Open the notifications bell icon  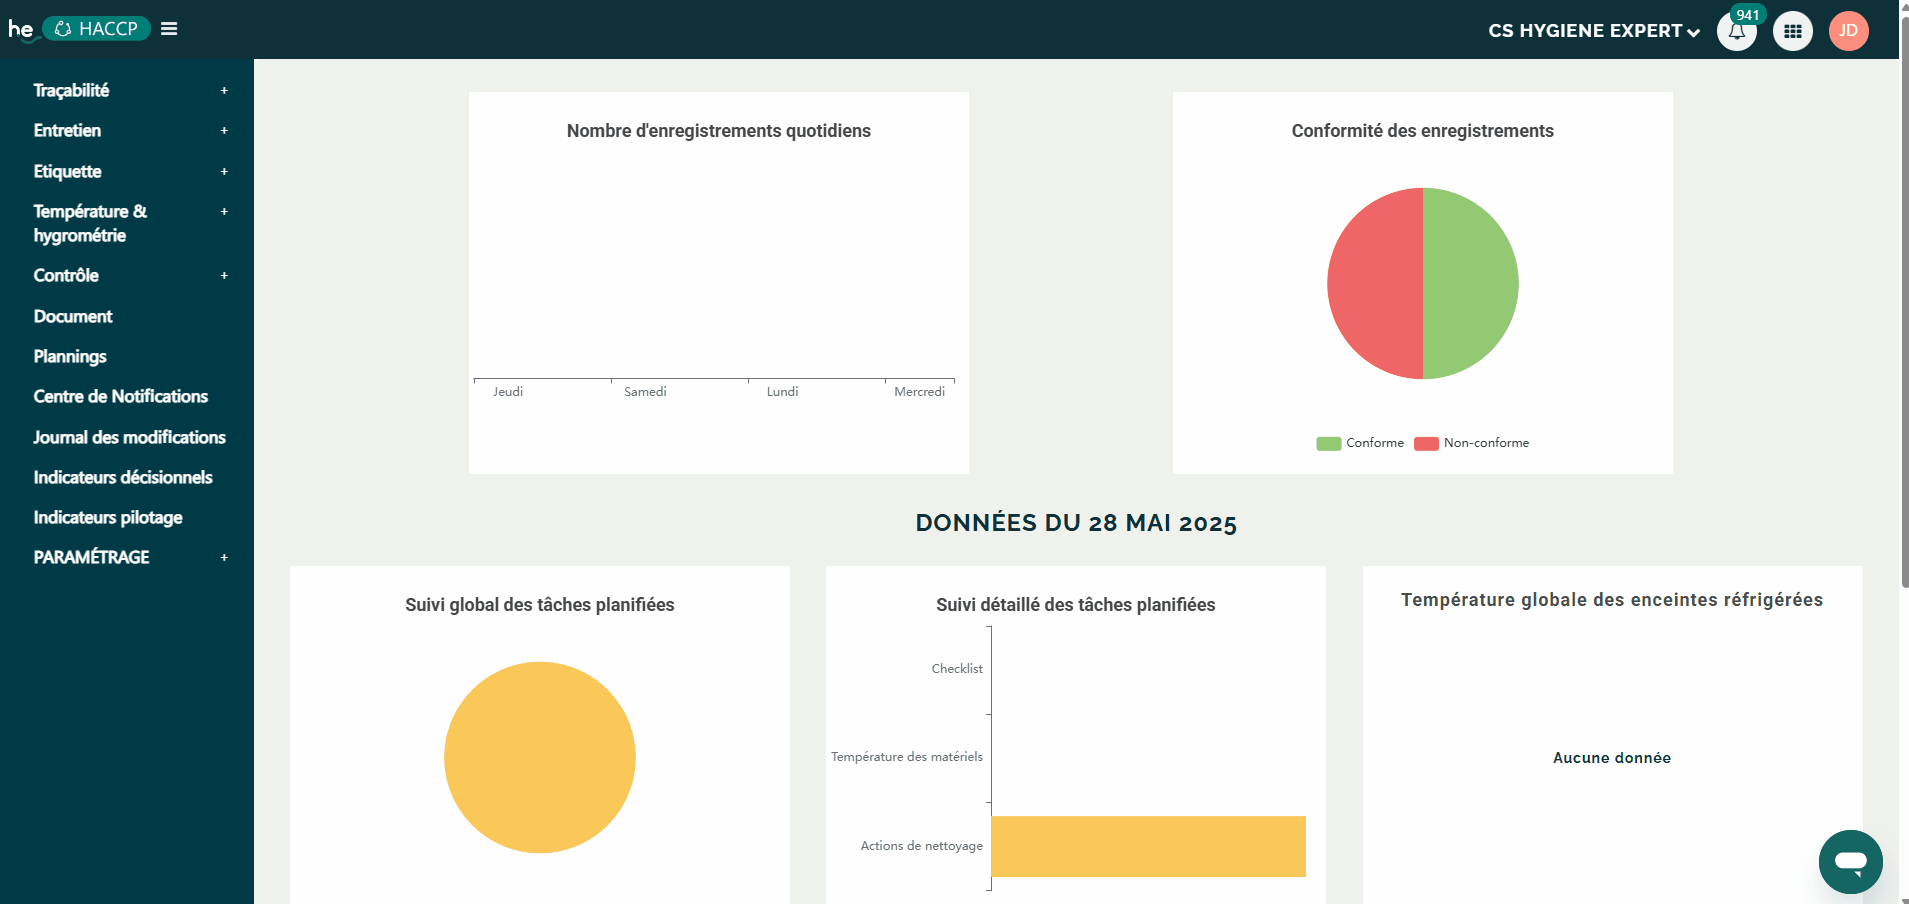pos(1736,32)
